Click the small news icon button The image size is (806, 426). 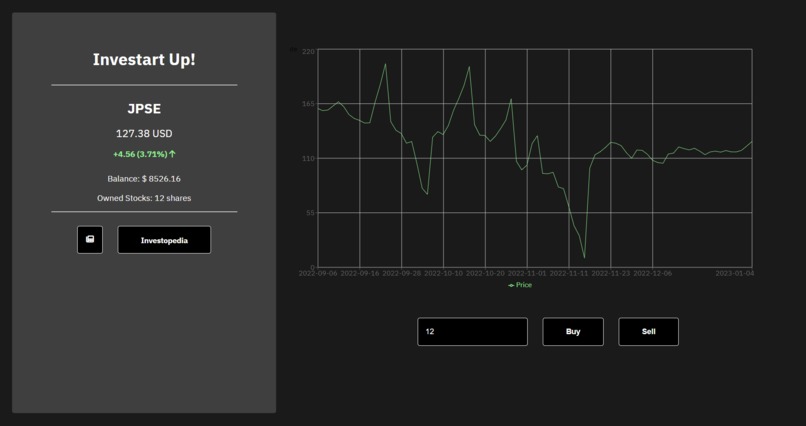90,239
